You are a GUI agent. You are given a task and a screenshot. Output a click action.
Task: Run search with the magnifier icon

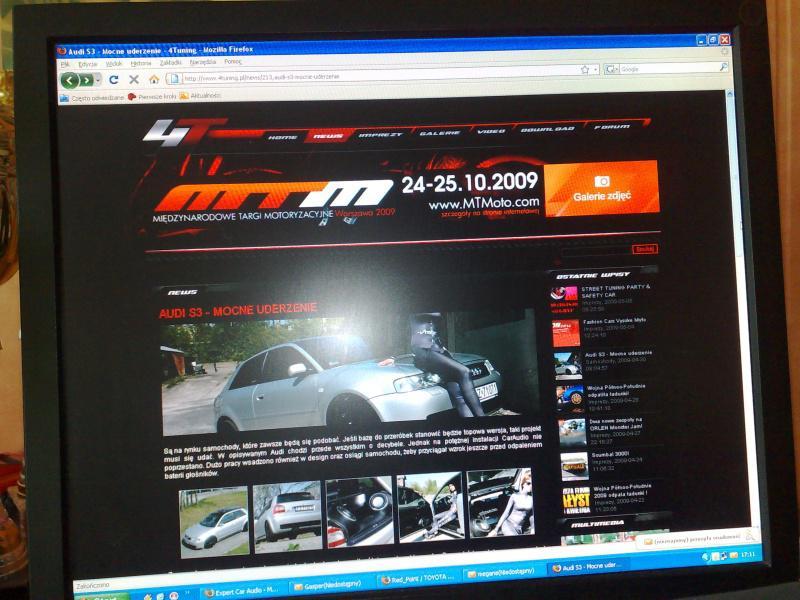(723, 67)
